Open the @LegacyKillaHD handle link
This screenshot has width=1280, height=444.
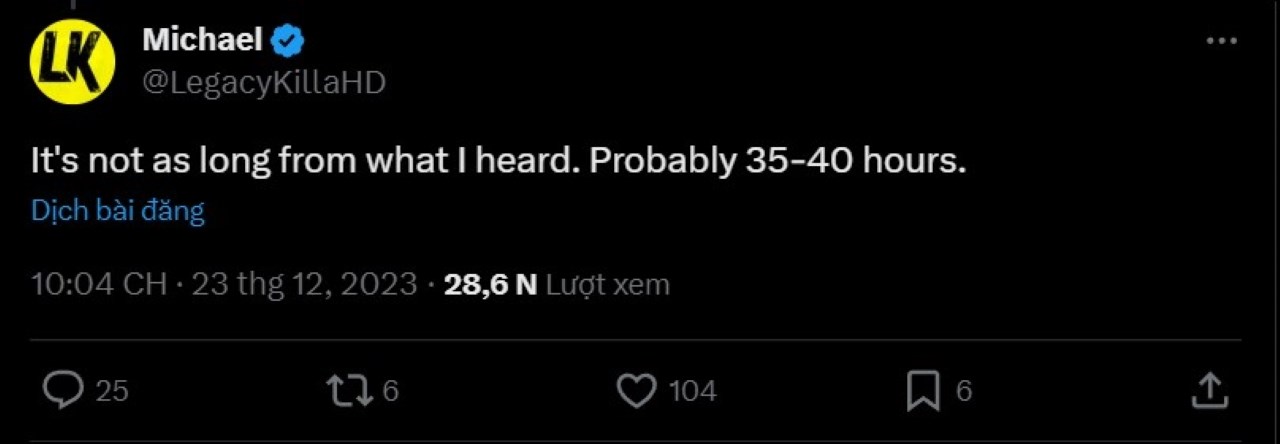click(264, 82)
